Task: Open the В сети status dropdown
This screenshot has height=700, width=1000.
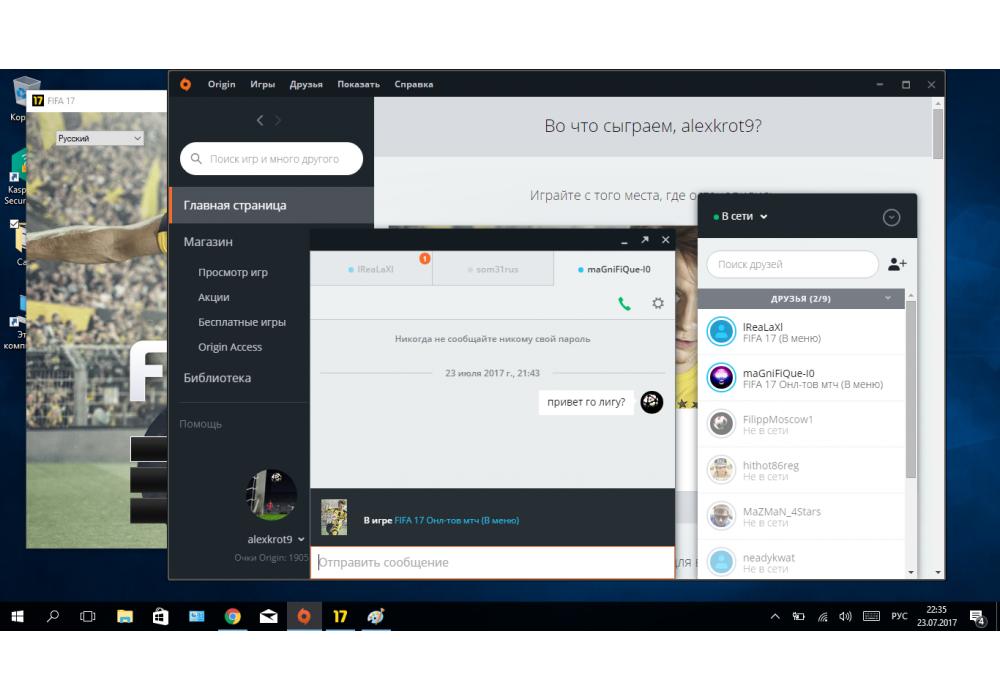Action: click(740, 217)
